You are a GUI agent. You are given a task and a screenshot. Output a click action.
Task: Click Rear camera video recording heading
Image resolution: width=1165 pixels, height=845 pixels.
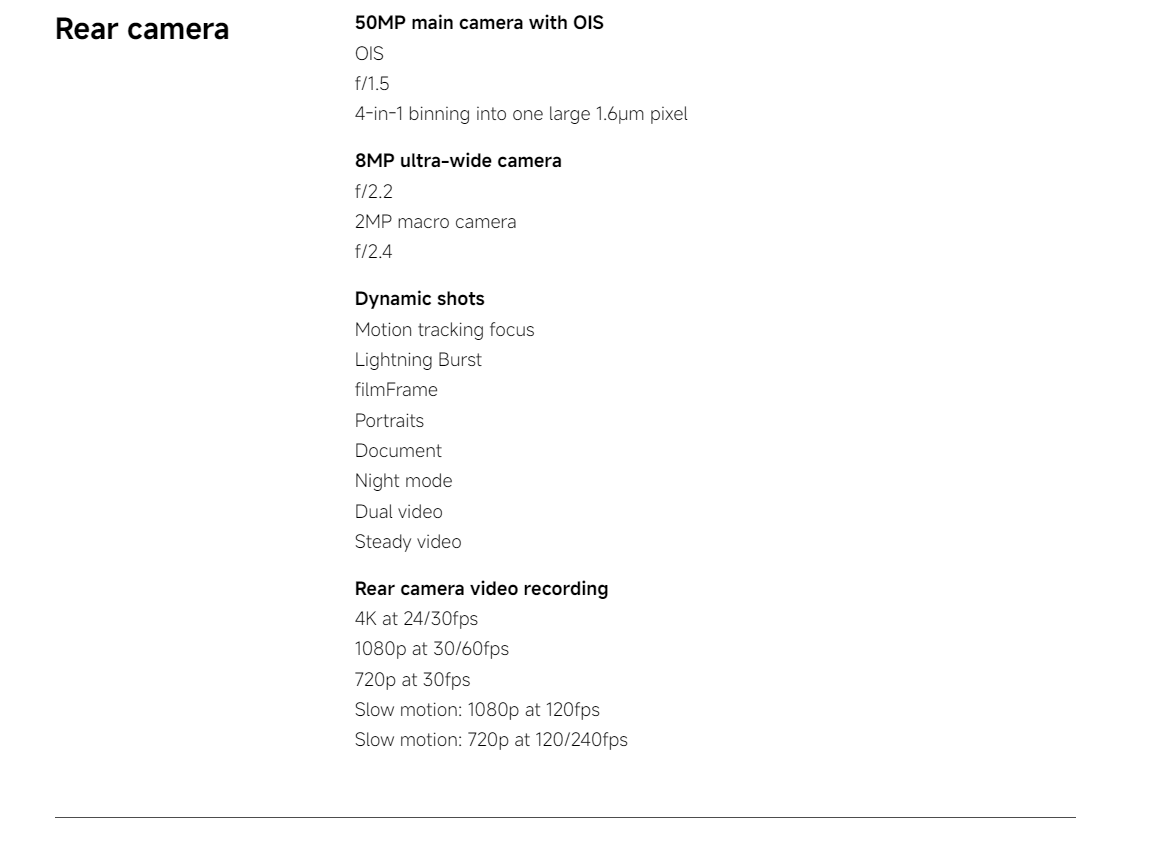pos(481,589)
